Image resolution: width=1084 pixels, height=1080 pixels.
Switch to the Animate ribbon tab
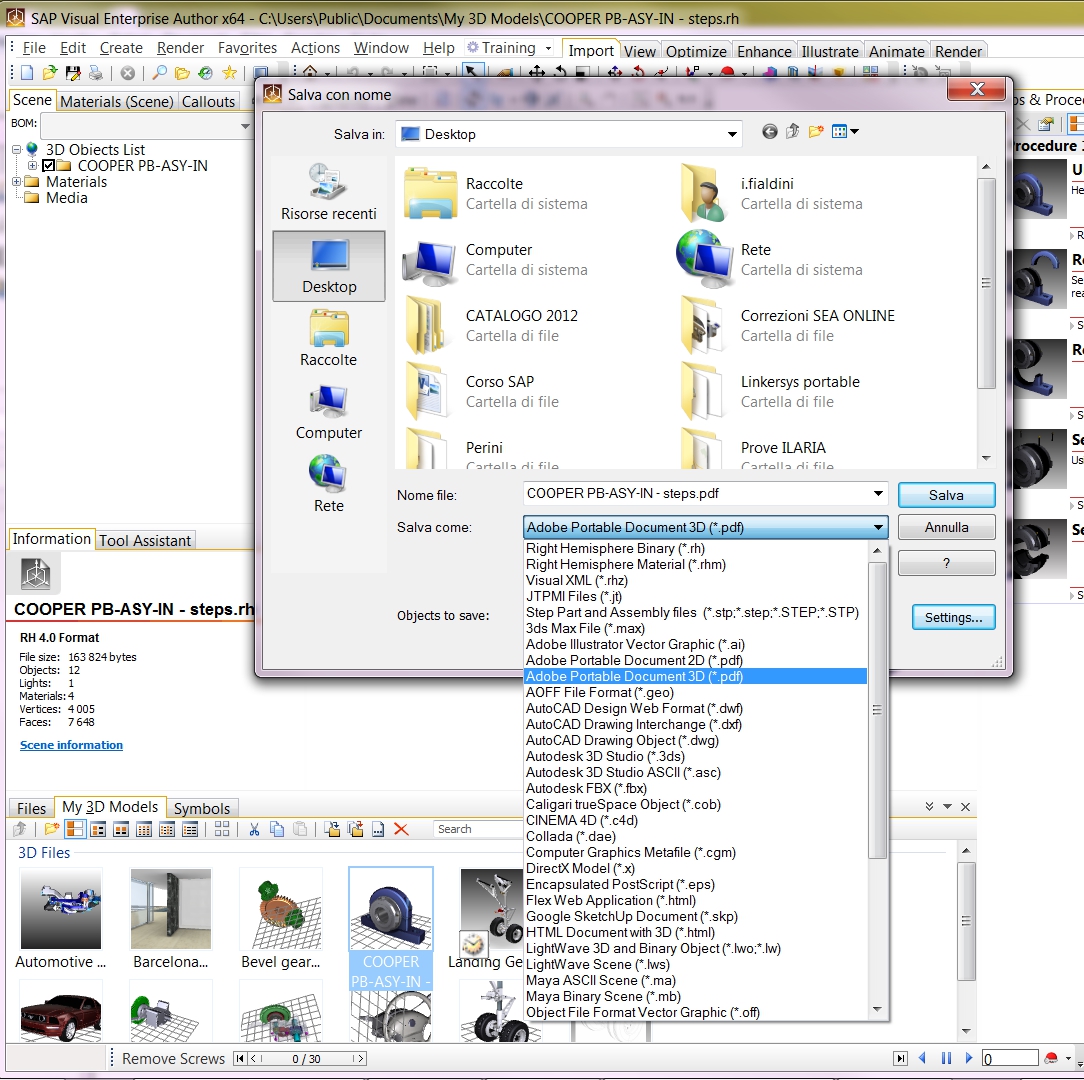tap(897, 51)
